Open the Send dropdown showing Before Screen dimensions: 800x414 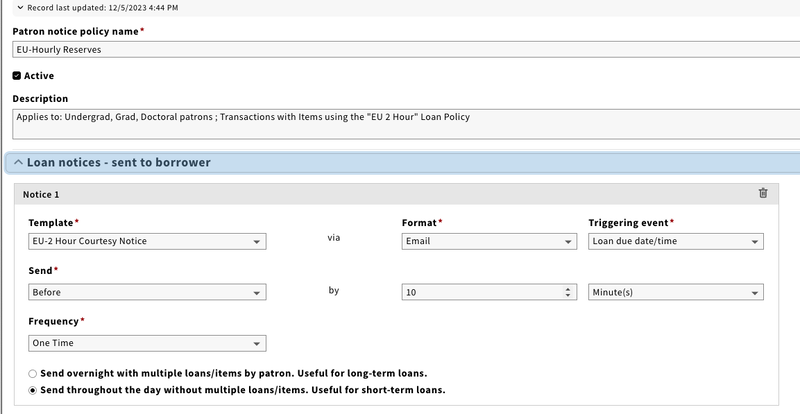pyautogui.click(x=147, y=292)
